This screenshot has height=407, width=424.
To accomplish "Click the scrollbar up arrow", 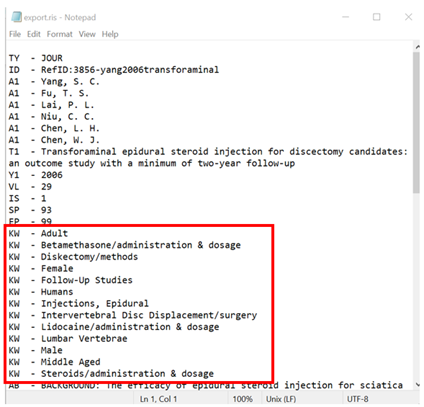I will (x=417, y=47).
